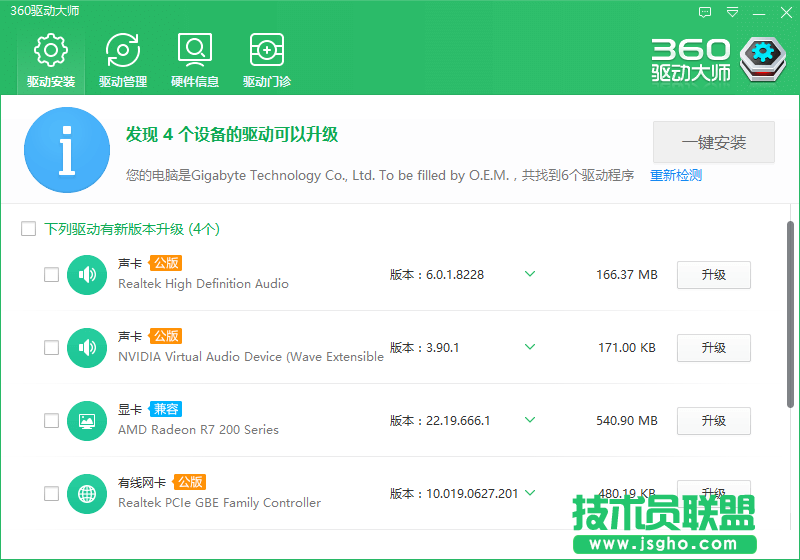Click the 兼容 tag on the 显卡 row
The image size is (800, 560).
point(165,409)
